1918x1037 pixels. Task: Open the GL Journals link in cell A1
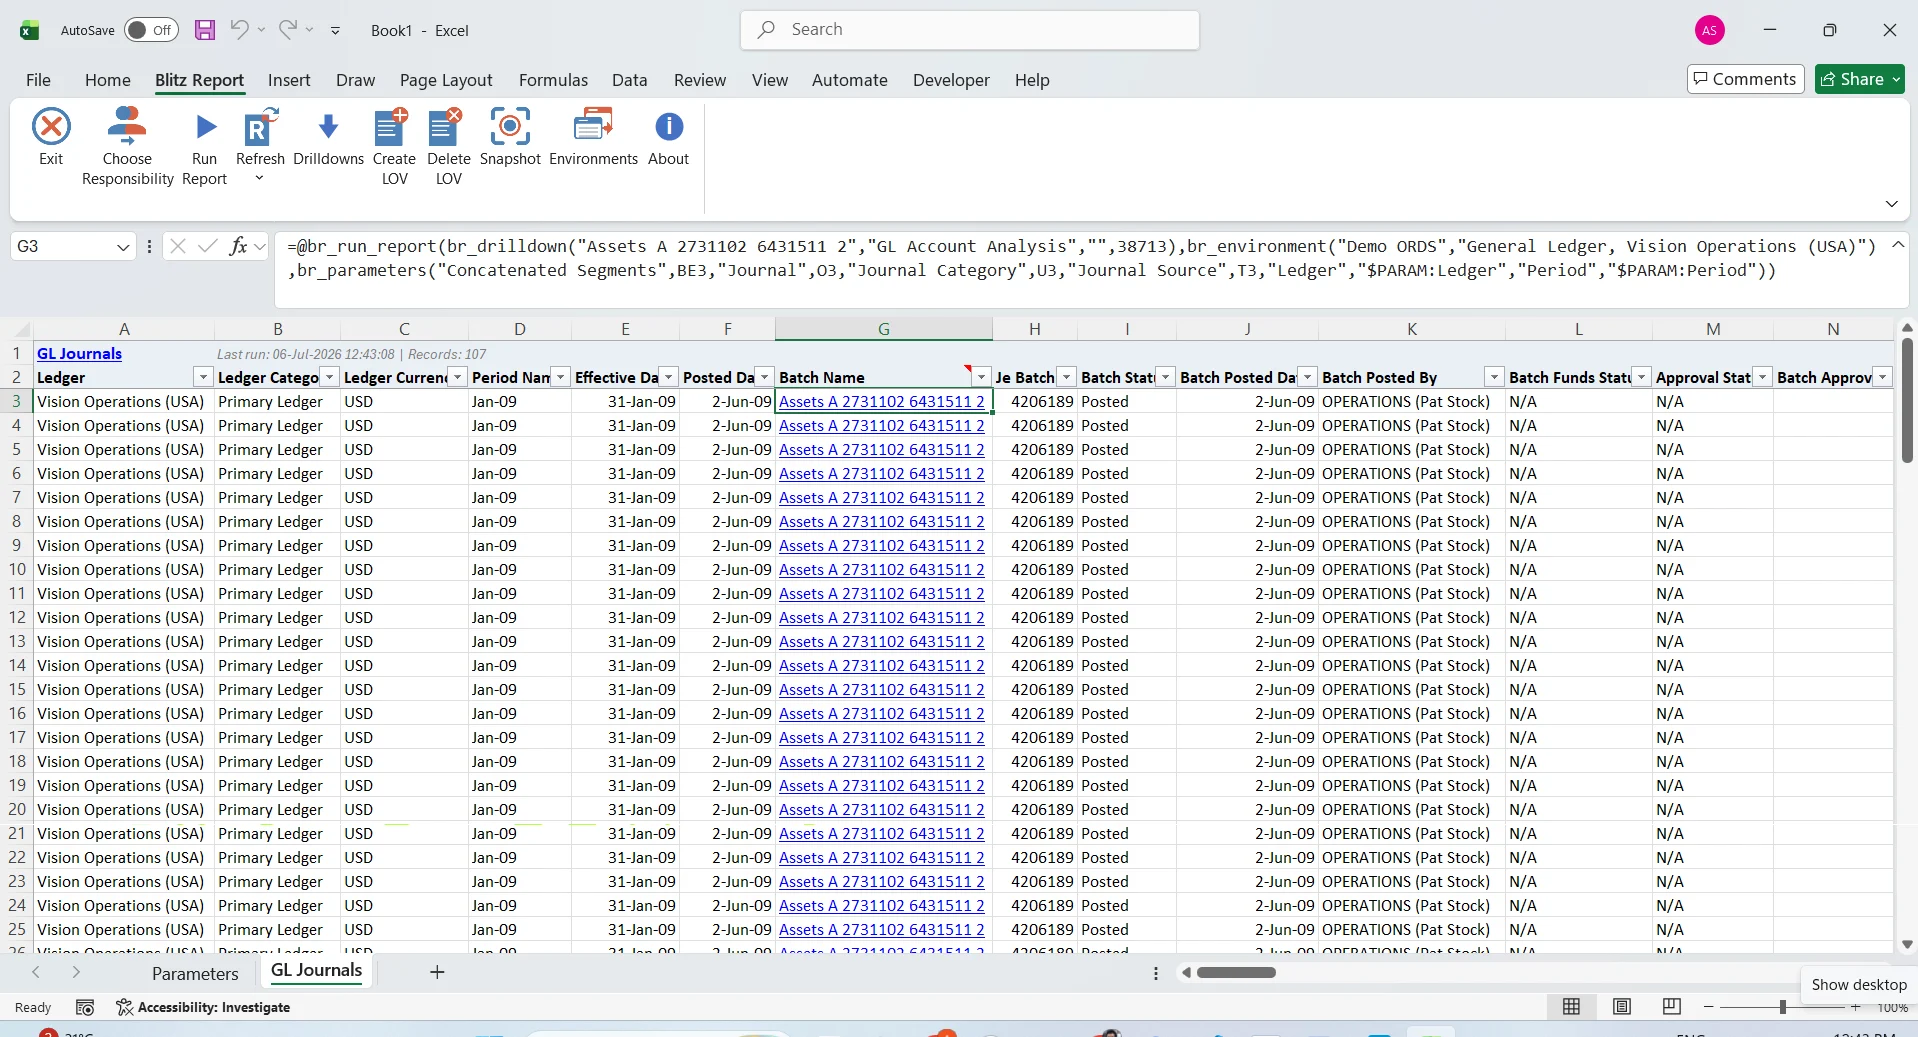[79, 353]
